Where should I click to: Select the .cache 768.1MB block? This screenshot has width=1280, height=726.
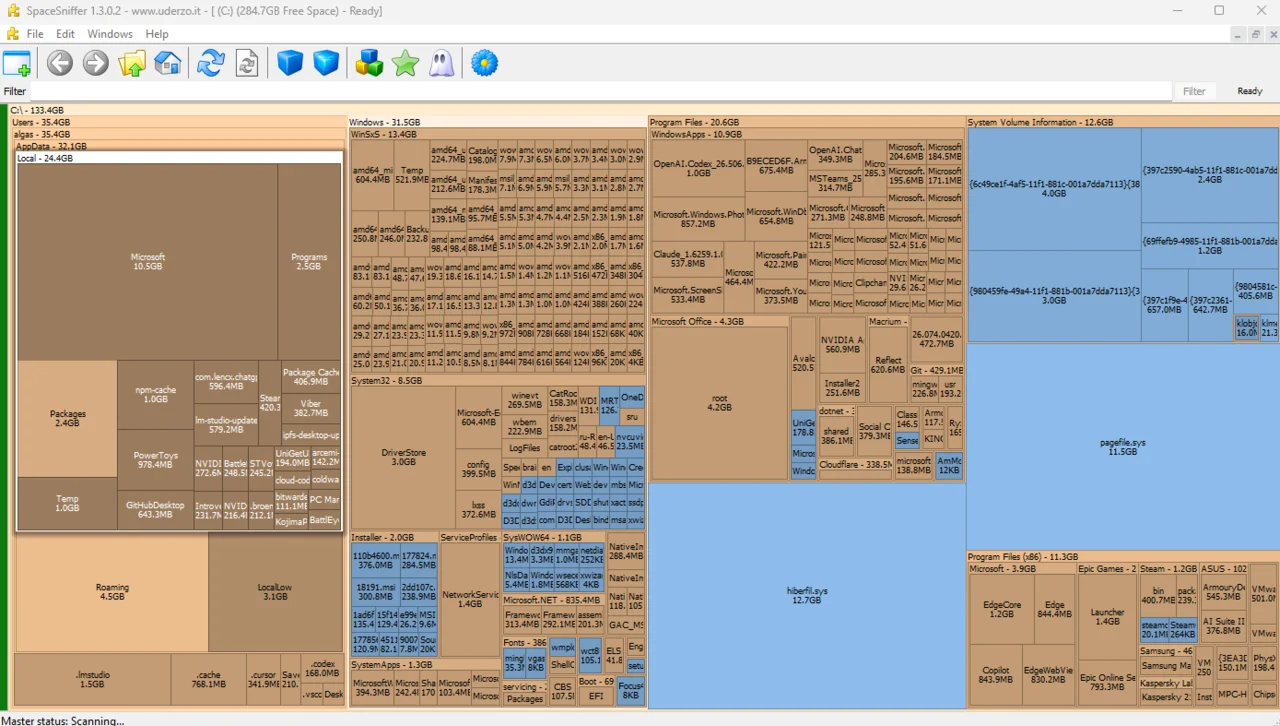click(208, 680)
